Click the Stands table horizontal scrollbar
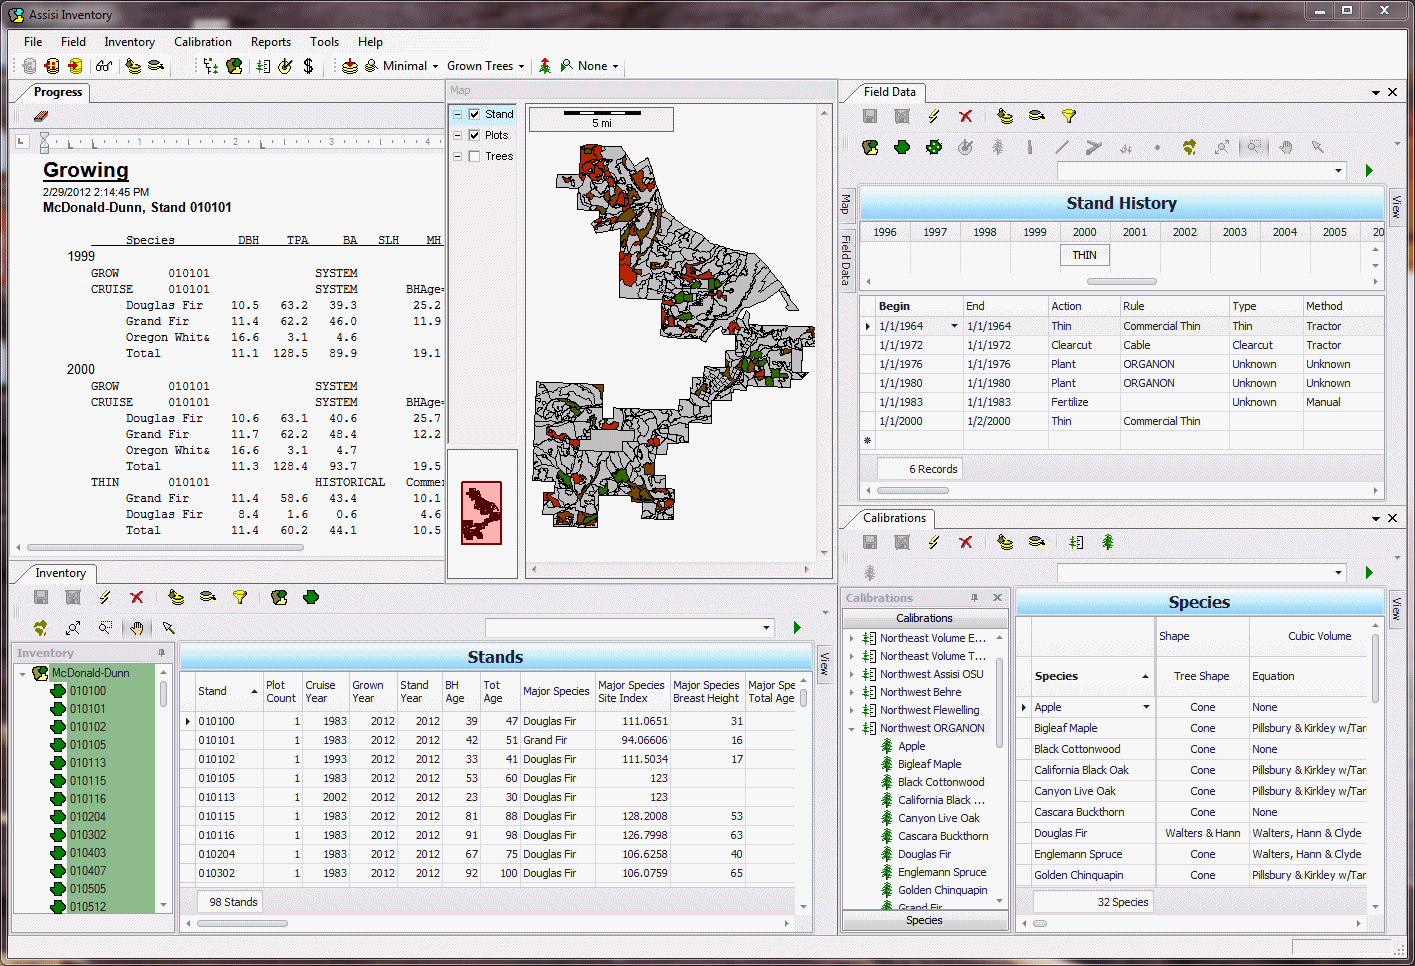Image resolution: width=1415 pixels, height=966 pixels. point(242,923)
